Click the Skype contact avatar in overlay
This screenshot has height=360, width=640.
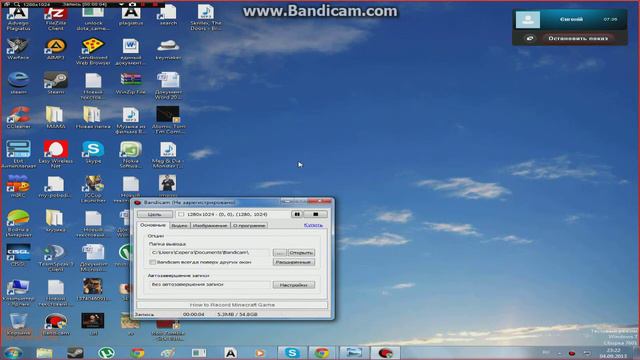[528, 19]
